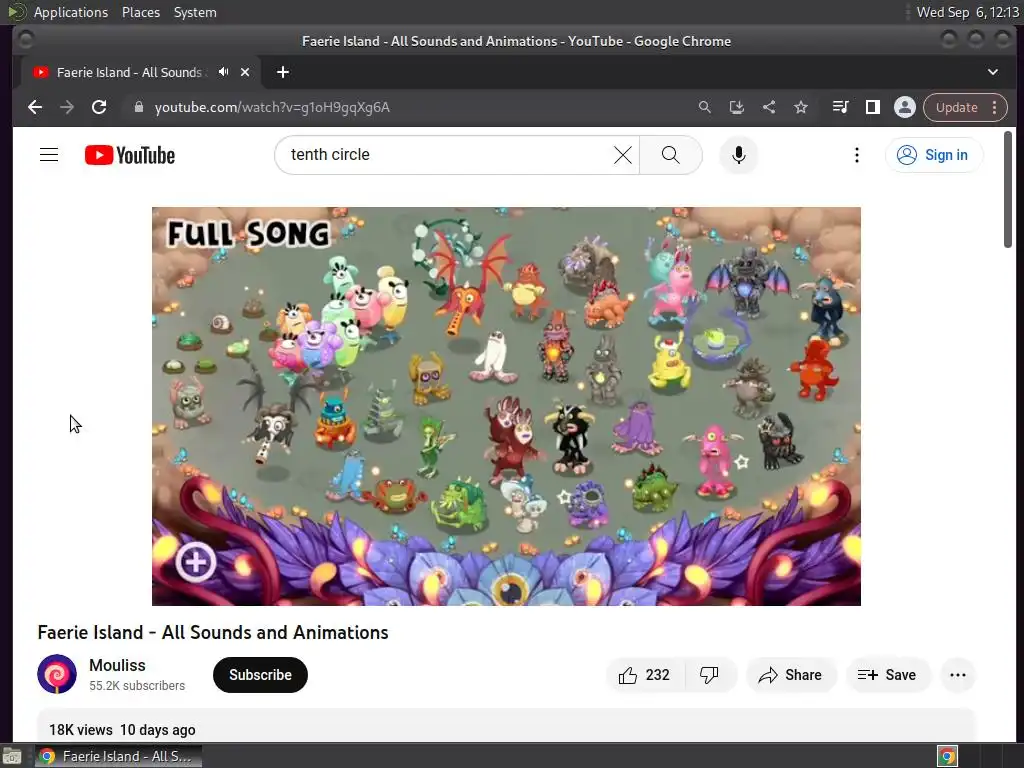1024x768 pixels.
Task: Click taskbar Faerie Island Chrome window button
Action: click(x=118, y=756)
